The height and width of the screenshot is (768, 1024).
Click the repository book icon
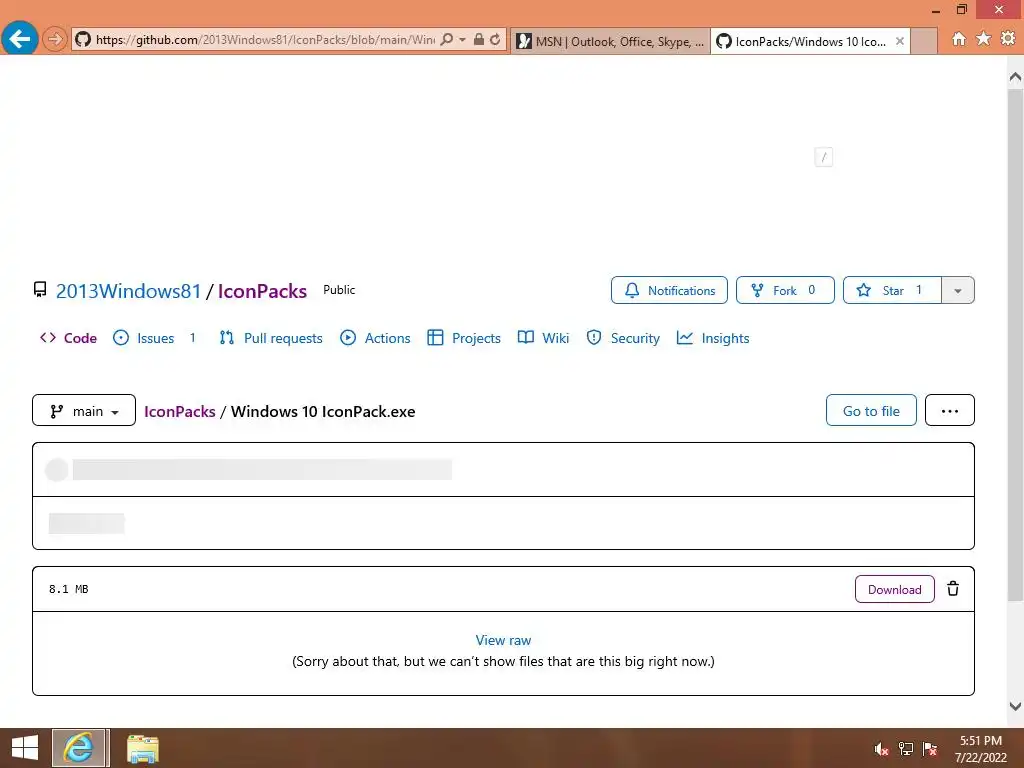pyautogui.click(x=40, y=289)
